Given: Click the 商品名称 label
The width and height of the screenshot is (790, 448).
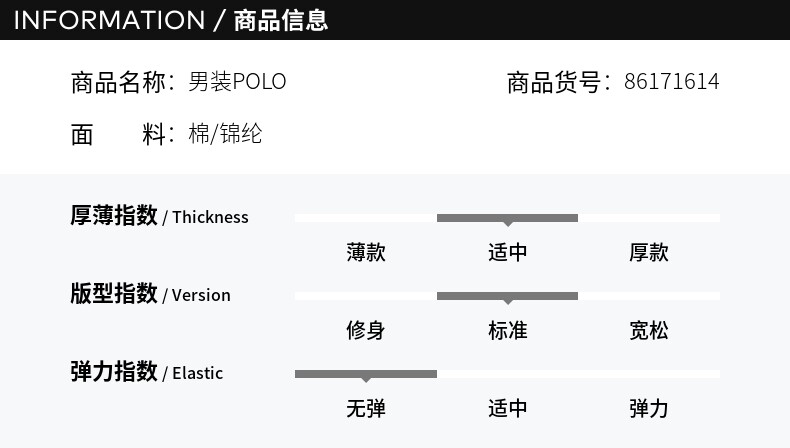Looking at the screenshot, I should click(x=118, y=82).
